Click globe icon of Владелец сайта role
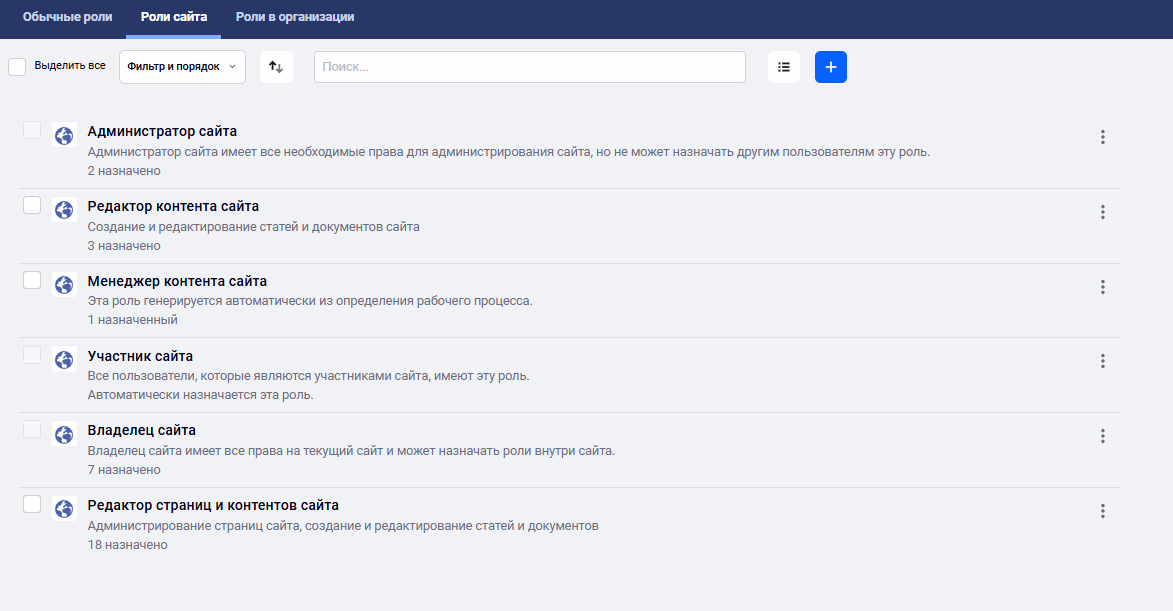 pyautogui.click(x=64, y=435)
